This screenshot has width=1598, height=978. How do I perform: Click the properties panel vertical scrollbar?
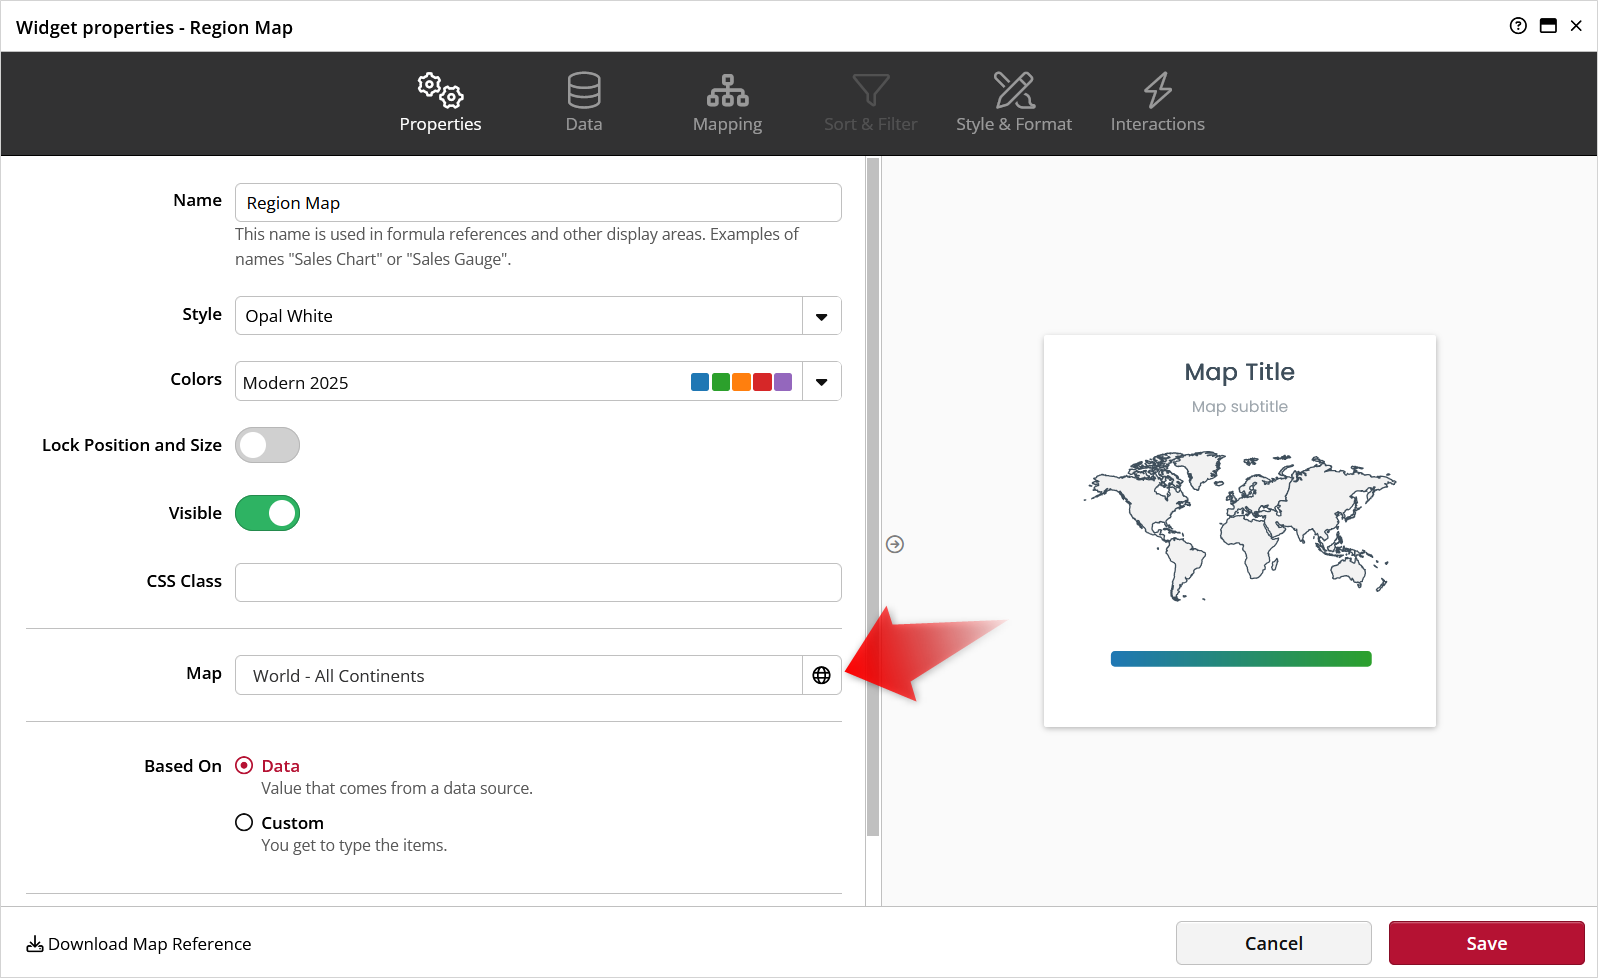click(x=873, y=497)
